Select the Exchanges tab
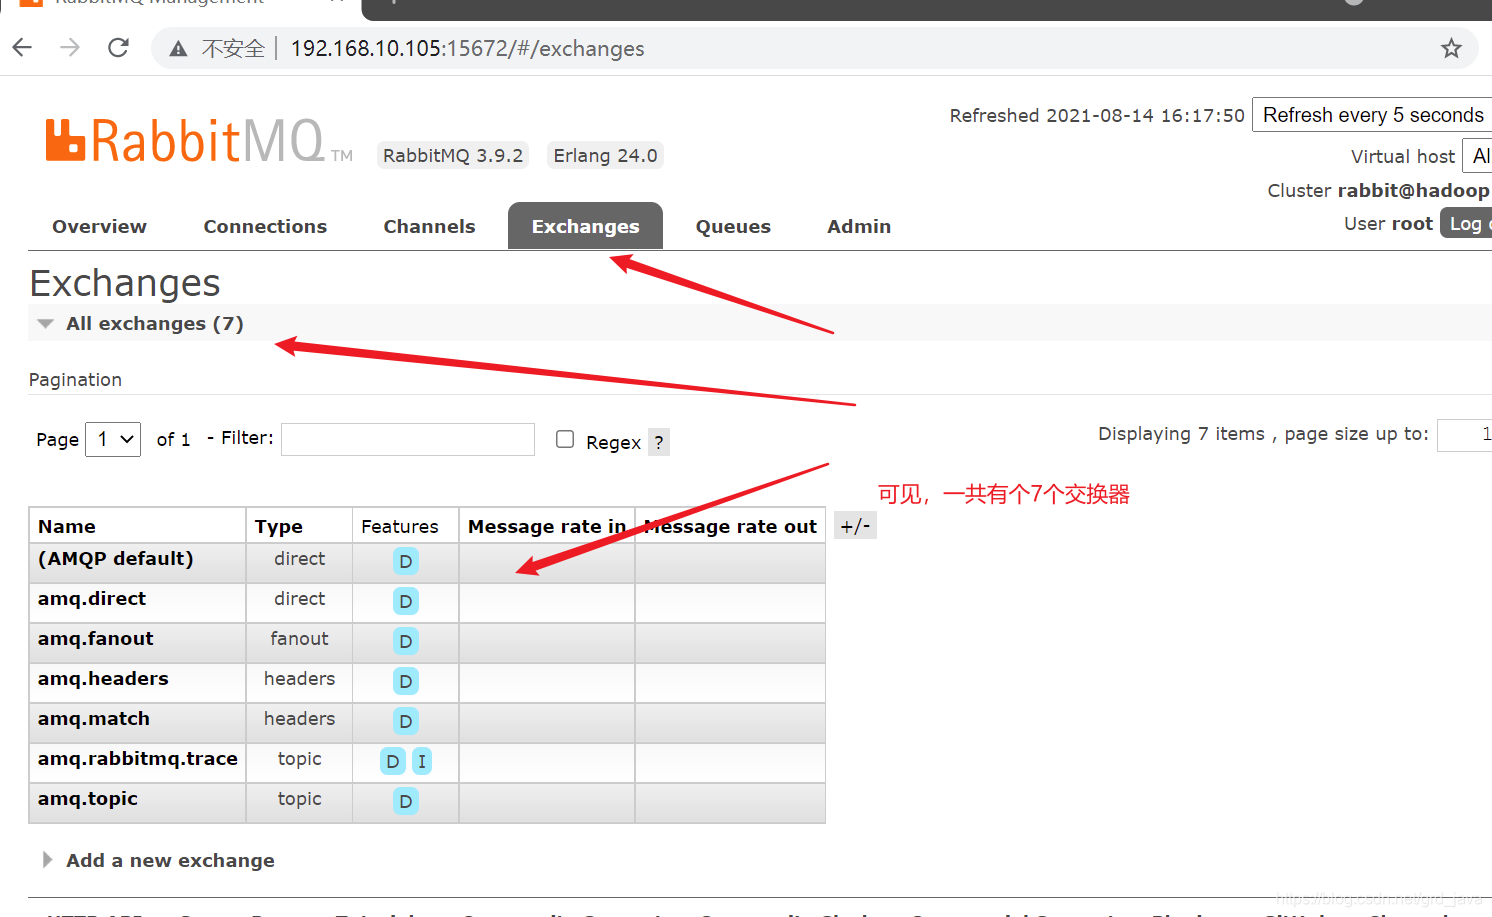 [x=585, y=227]
